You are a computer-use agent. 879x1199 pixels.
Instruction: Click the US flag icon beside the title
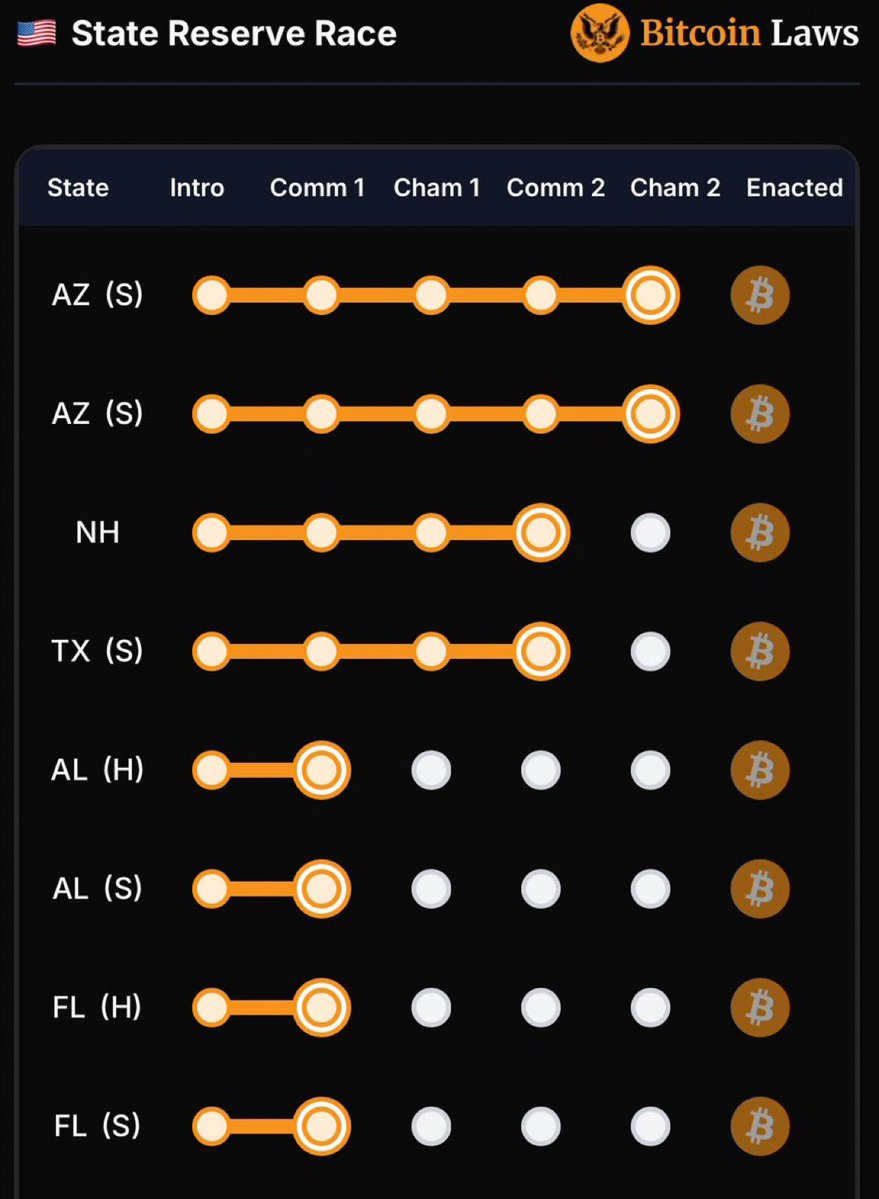pos(37,33)
